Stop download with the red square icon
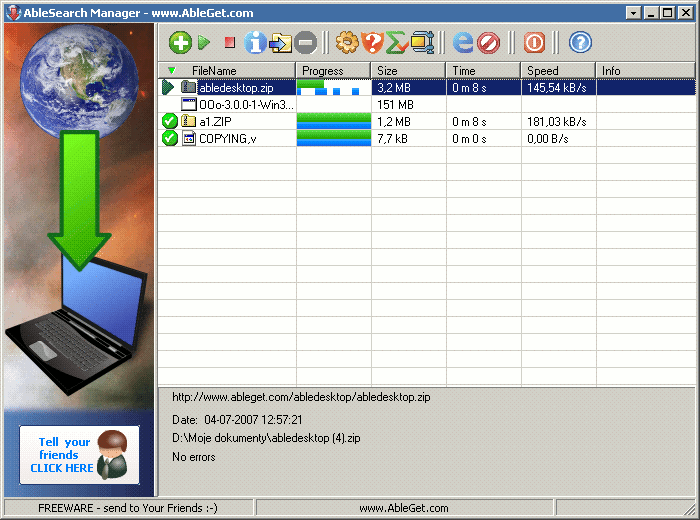This screenshot has width=700, height=520. (x=229, y=43)
